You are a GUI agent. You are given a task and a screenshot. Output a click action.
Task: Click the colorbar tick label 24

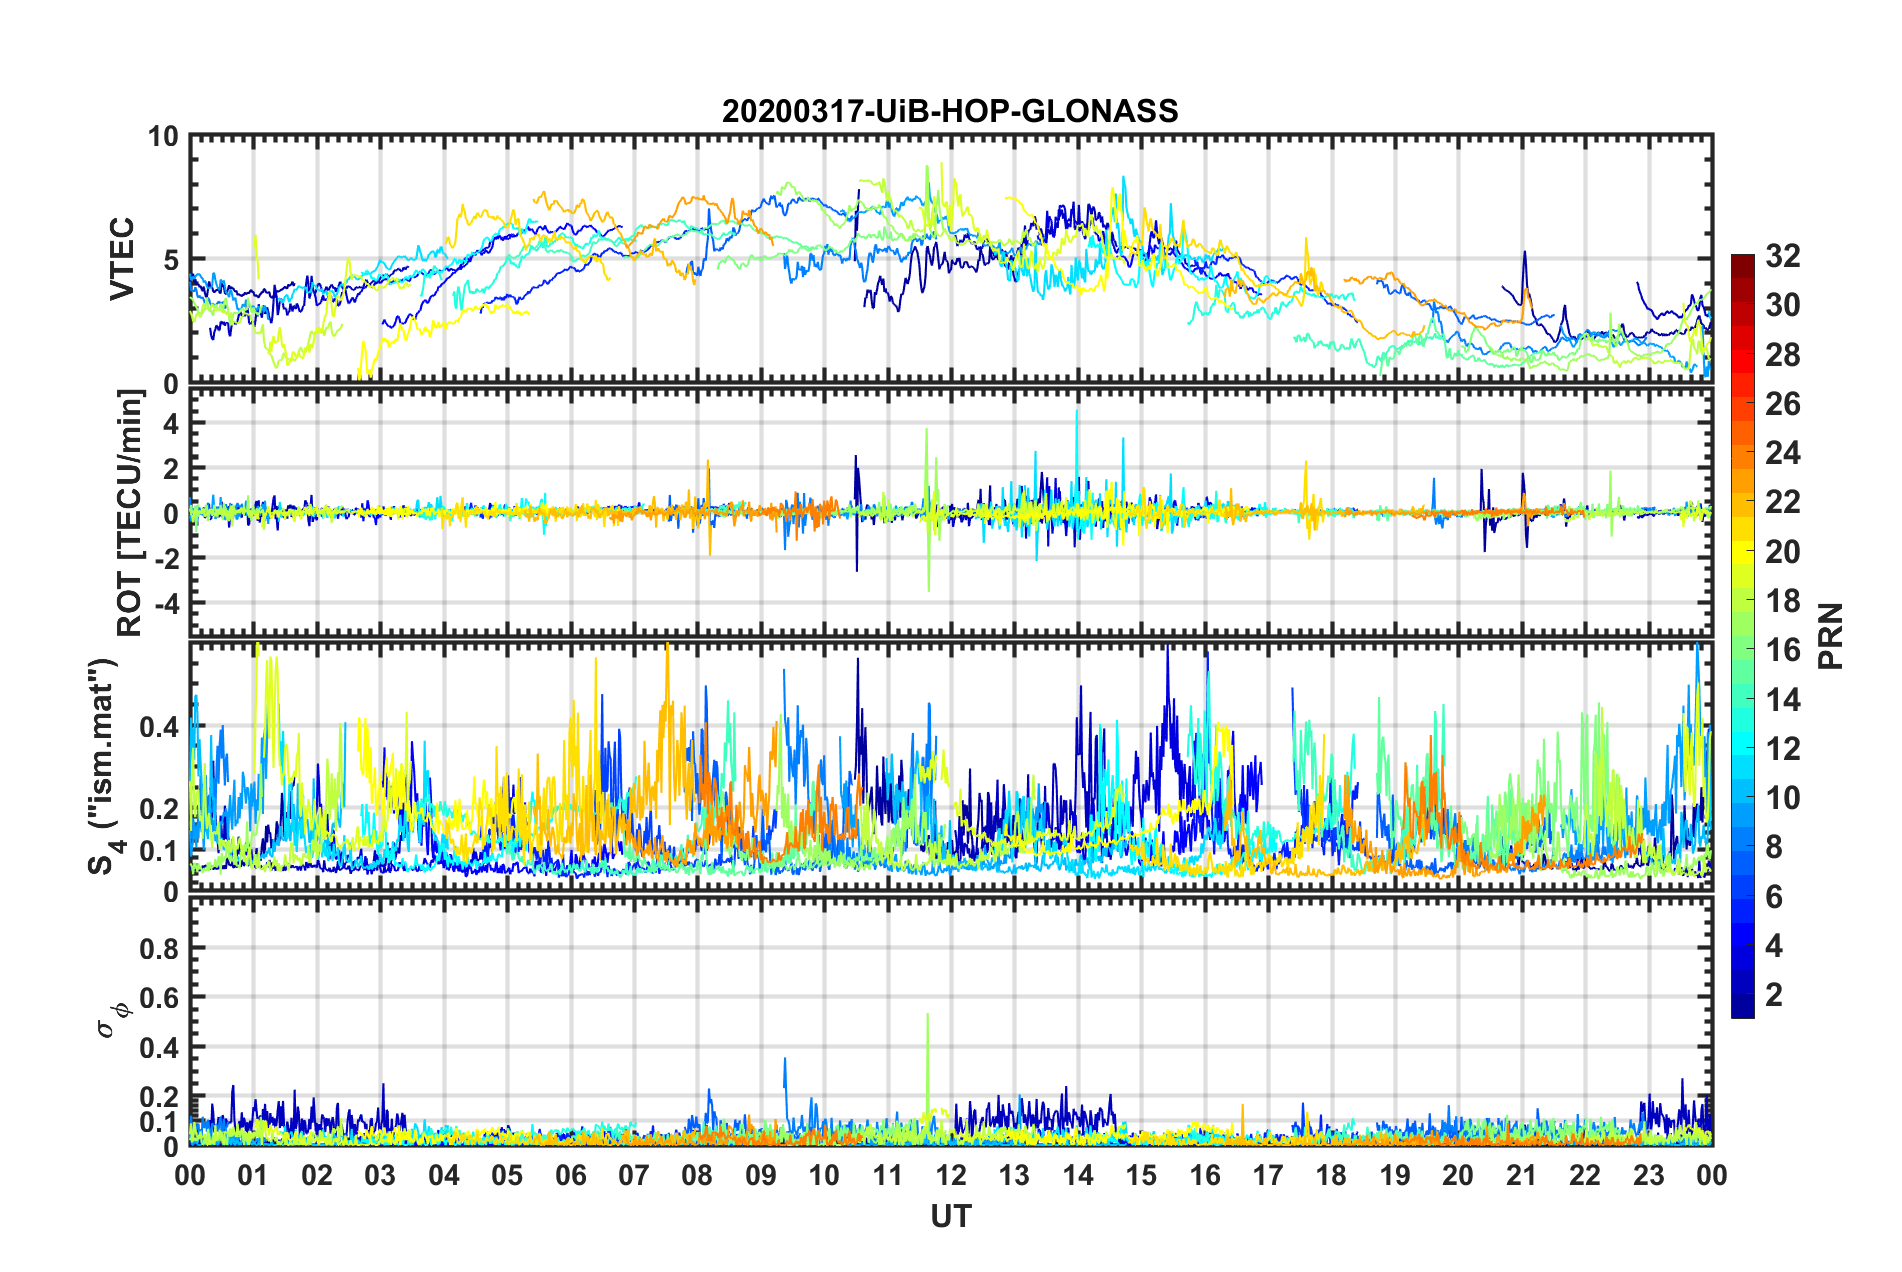click(x=1782, y=453)
